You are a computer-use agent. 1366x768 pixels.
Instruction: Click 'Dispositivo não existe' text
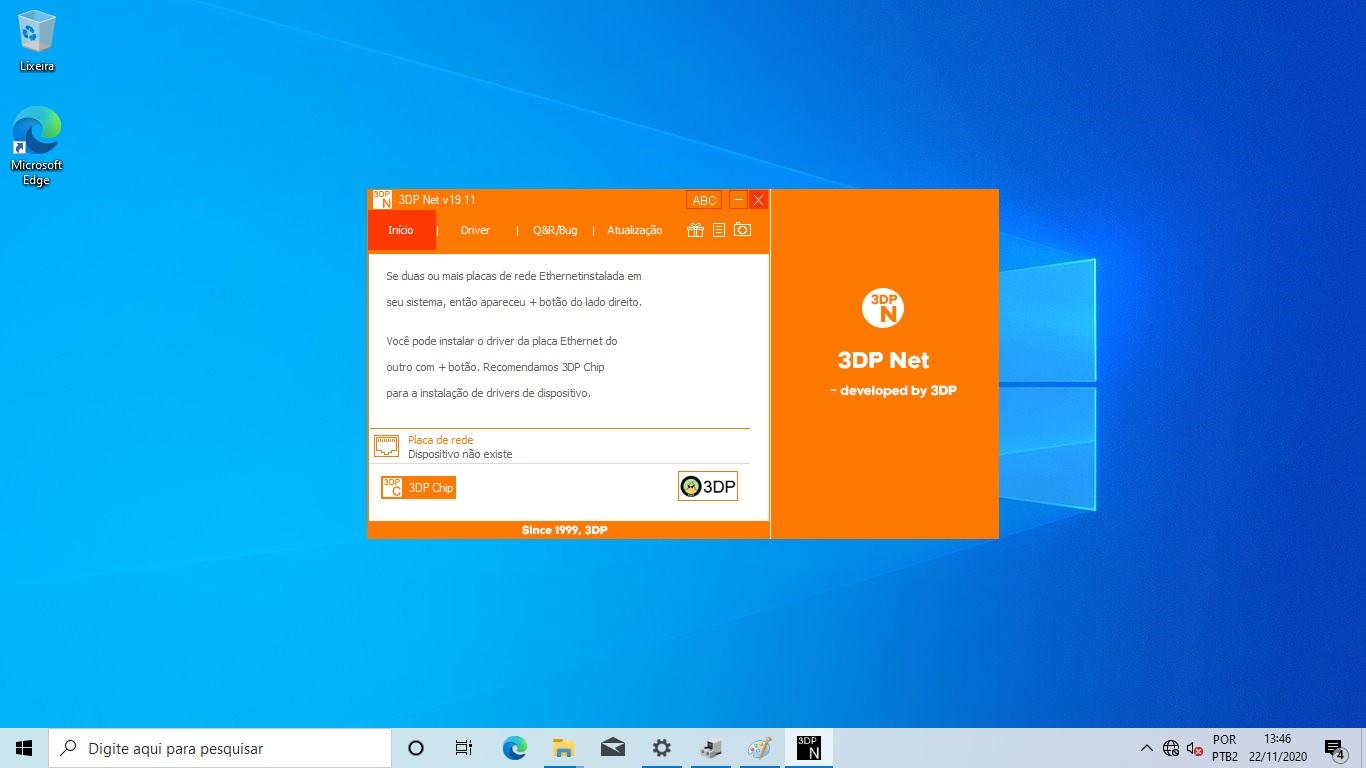tap(460, 454)
